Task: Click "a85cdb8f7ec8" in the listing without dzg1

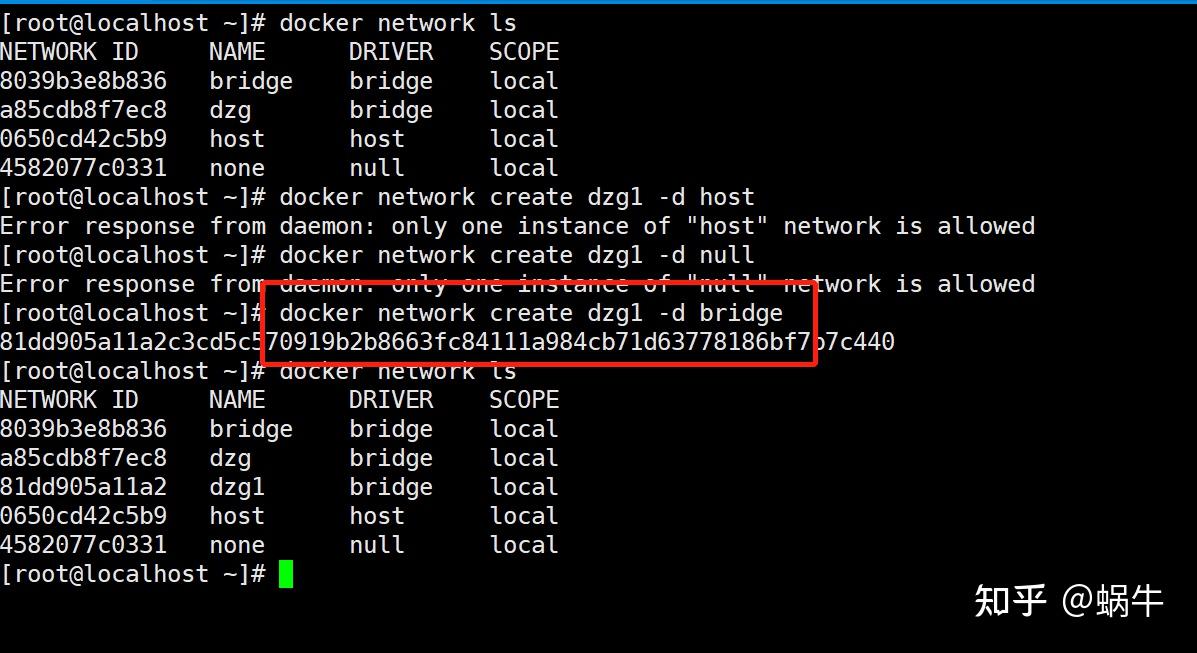Action: point(83,110)
